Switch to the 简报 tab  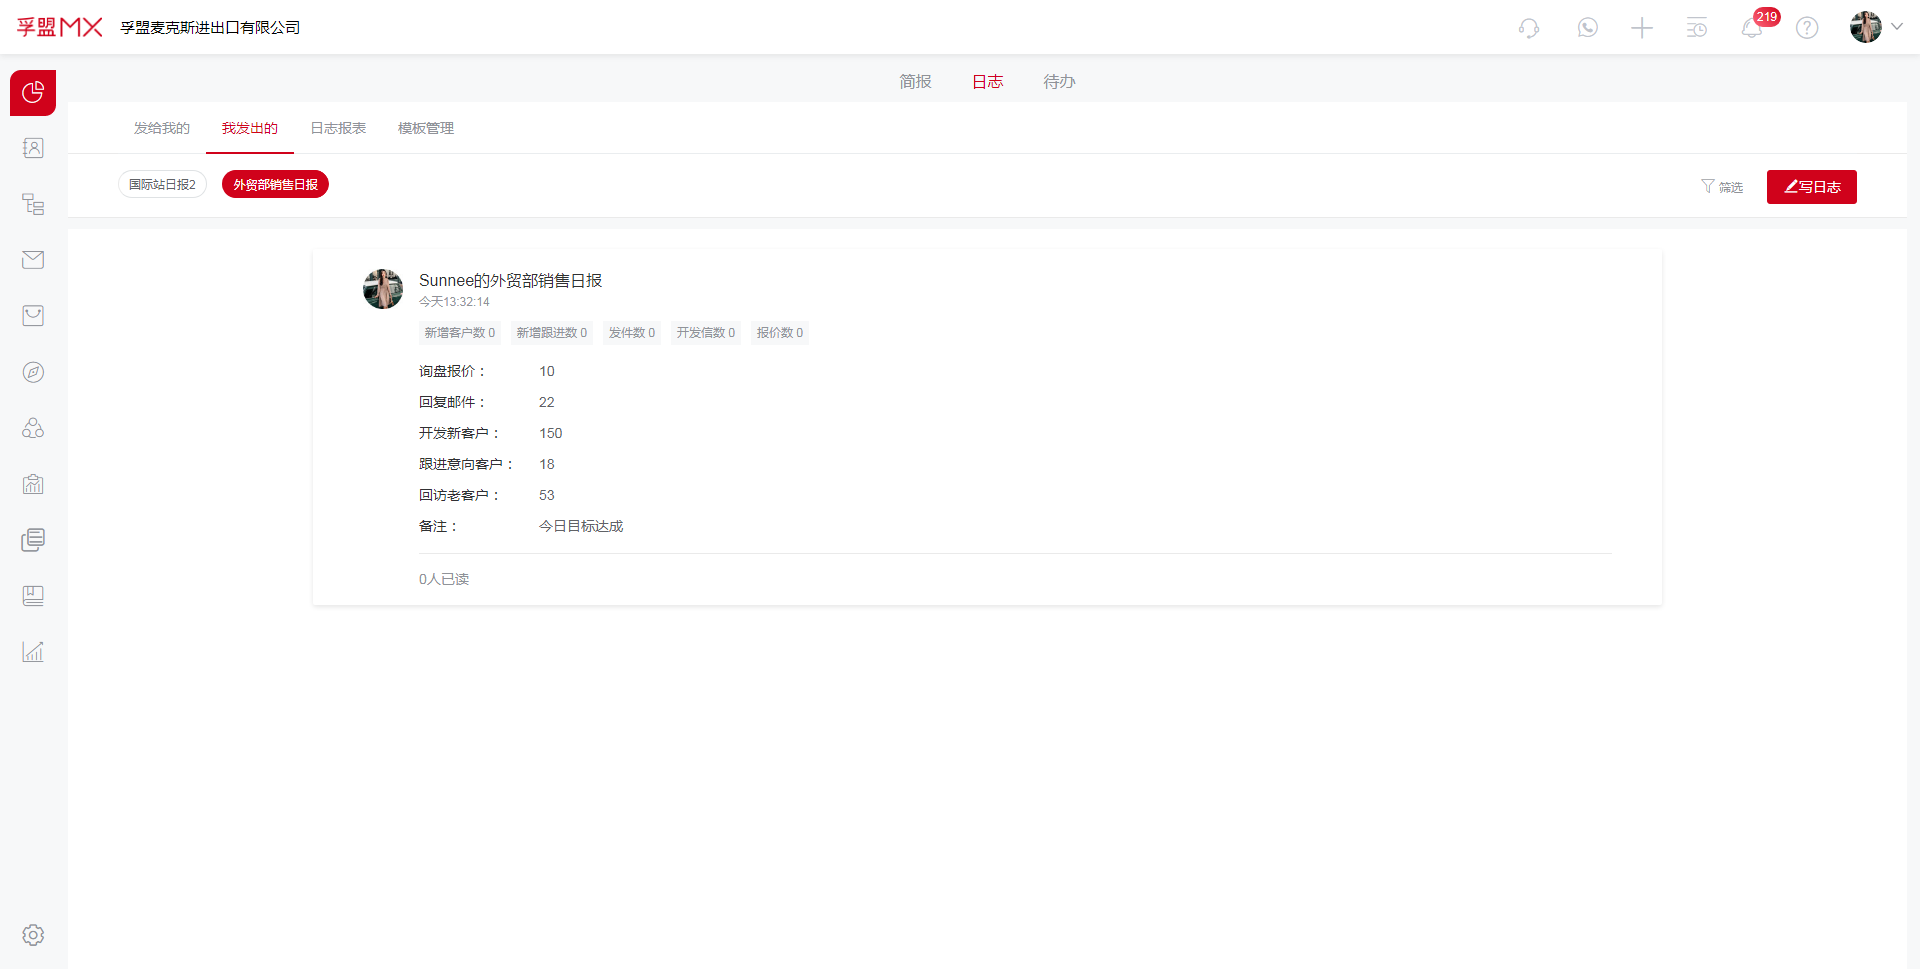tap(915, 82)
